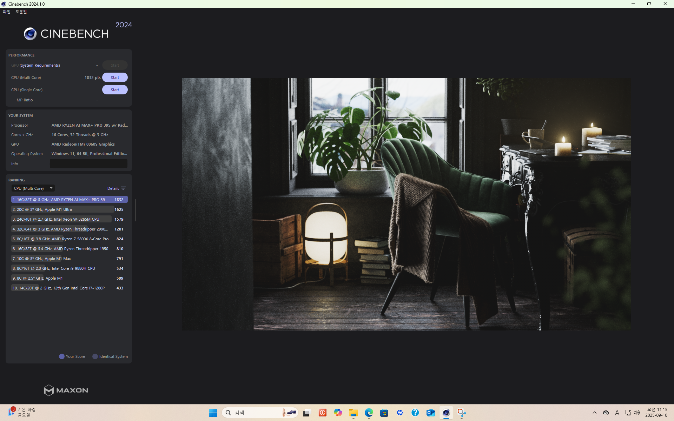This screenshot has height=421, width=674.
Task: Open the first menu in the menu bar
Action: pyautogui.click(x=6, y=12)
